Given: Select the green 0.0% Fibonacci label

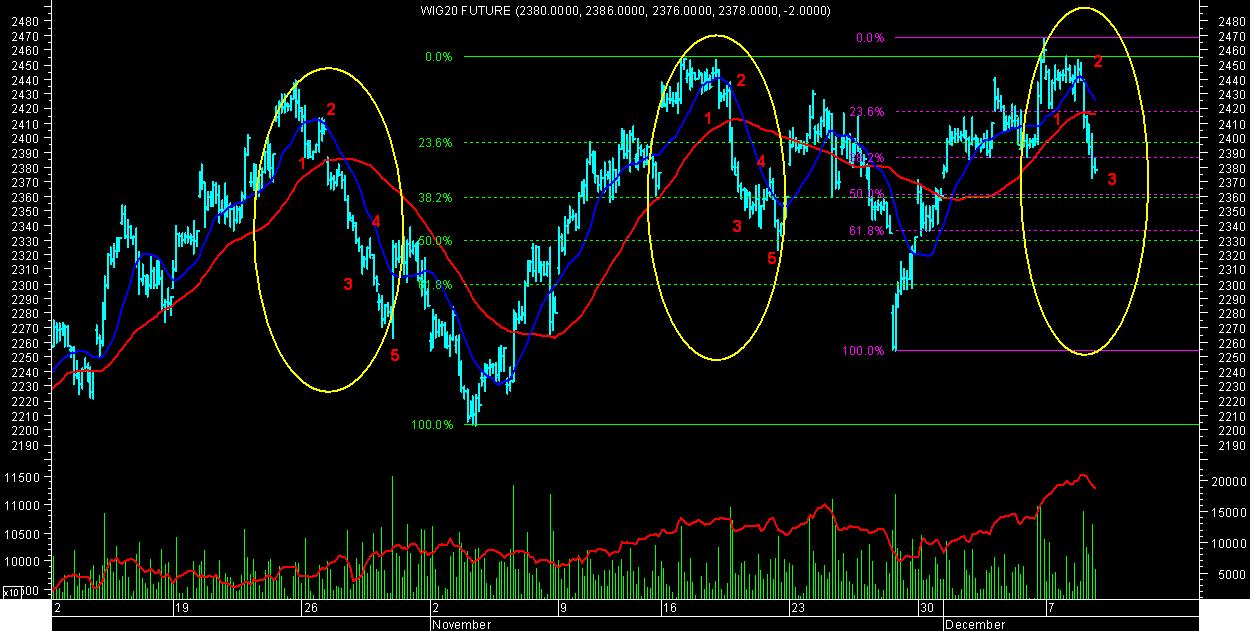Looking at the screenshot, I should [438, 57].
